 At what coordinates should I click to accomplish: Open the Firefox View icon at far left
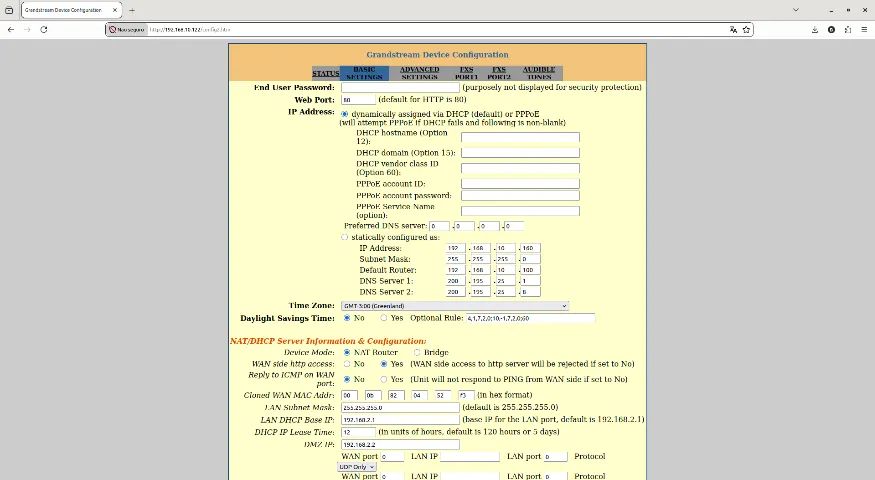(x=9, y=10)
